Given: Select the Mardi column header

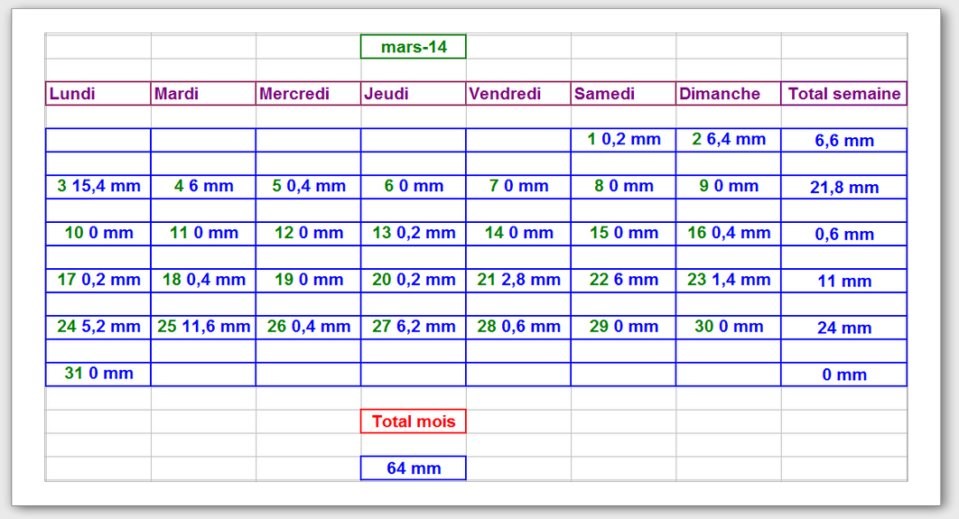Looking at the screenshot, I should (203, 94).
